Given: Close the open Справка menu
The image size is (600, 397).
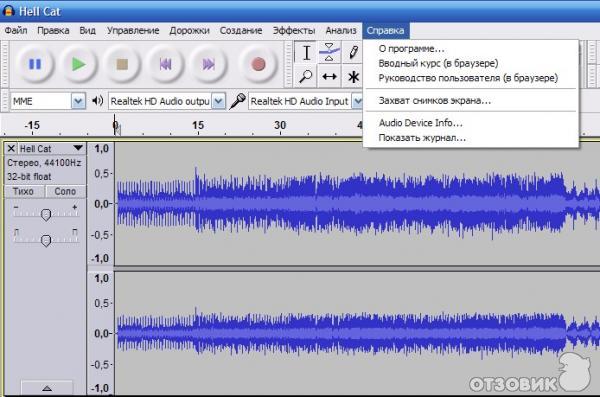Looking at the screenshot, I should [385, 31].
